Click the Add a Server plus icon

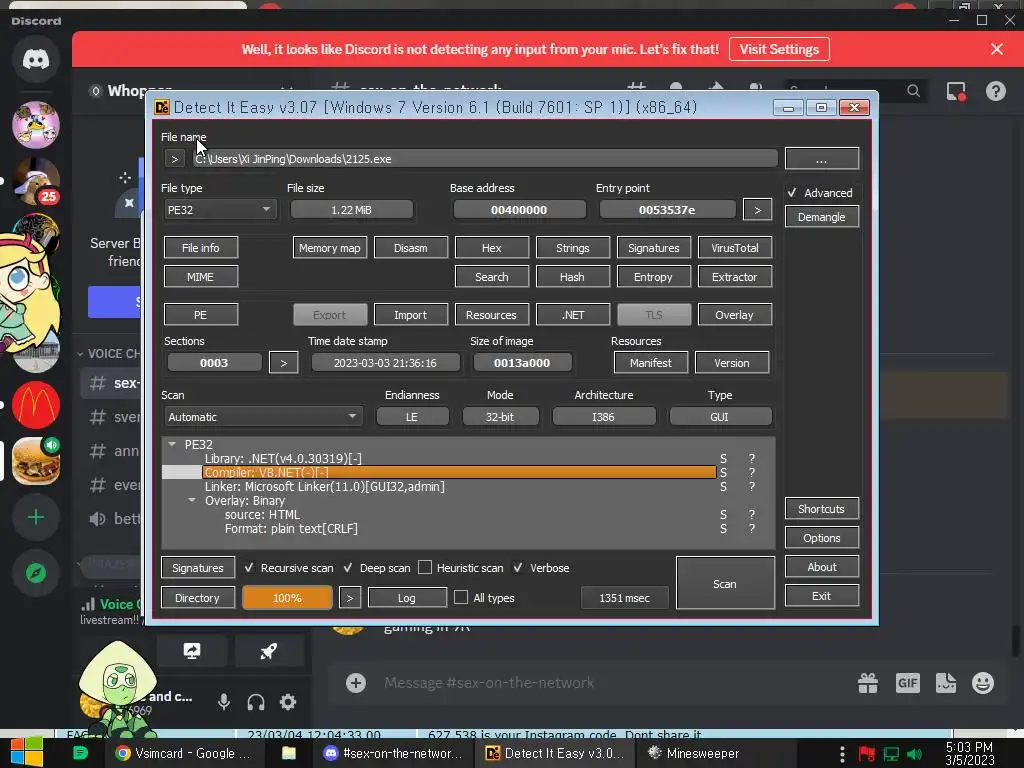pyautogui.click(x=36, y=517)
